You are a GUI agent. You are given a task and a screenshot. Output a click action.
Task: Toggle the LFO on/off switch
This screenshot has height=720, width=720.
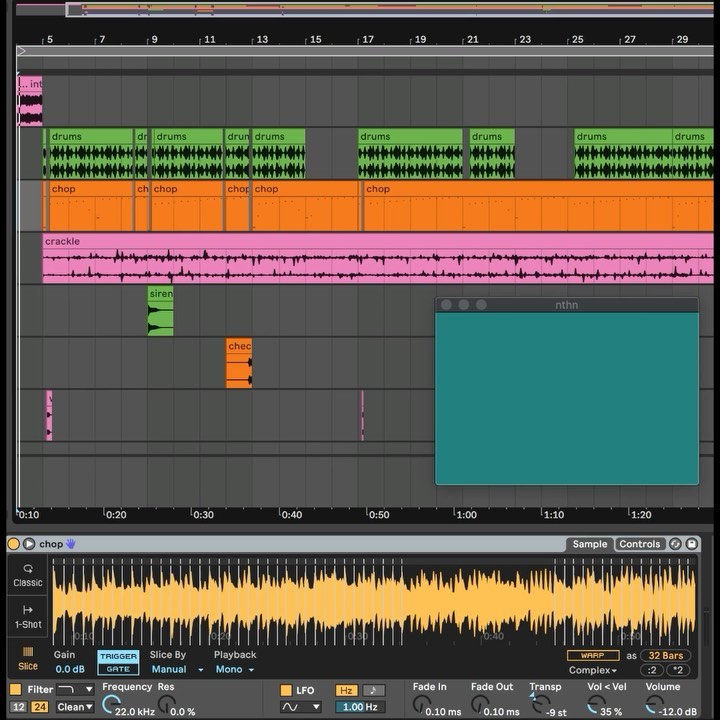286,690
